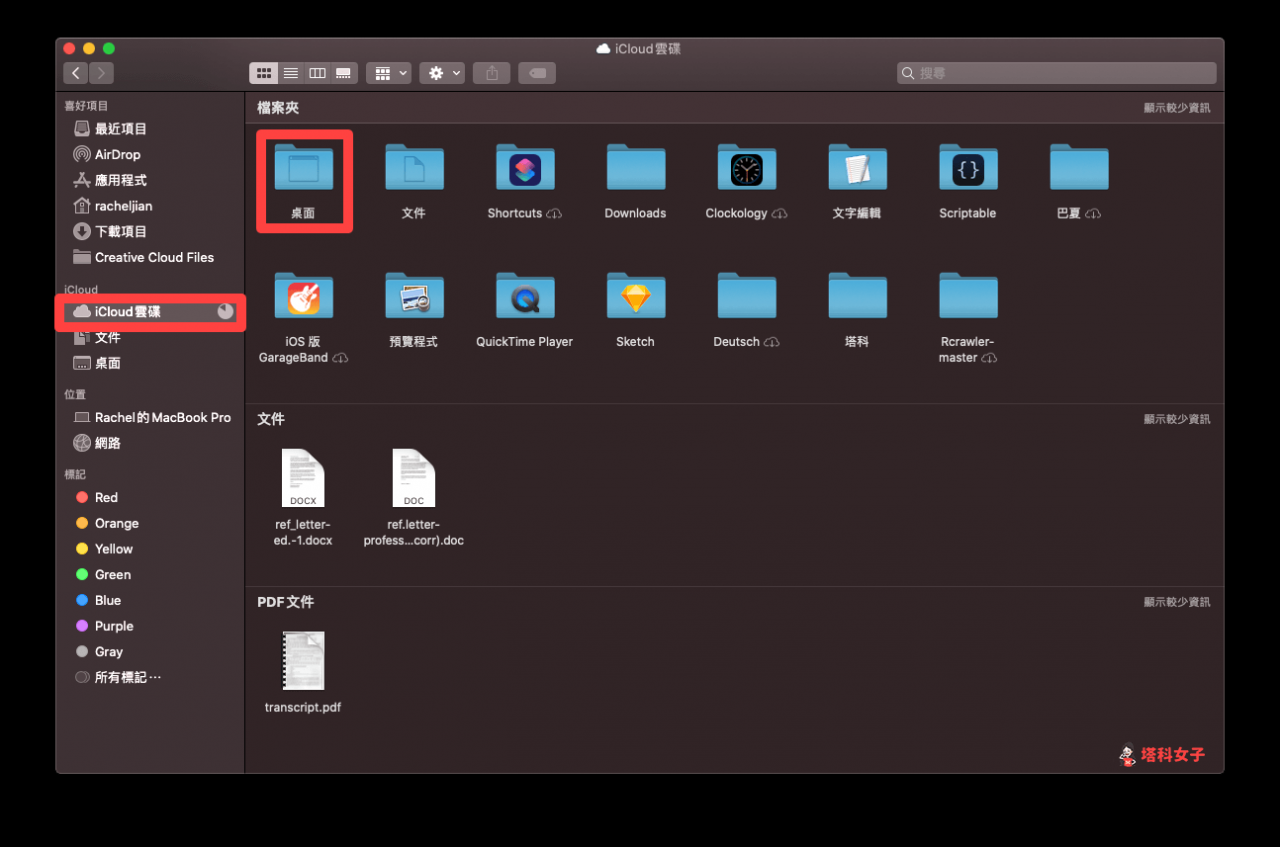1280x847 pixels.
Task: Click the Edit Tags toolbar button
Action: 537,73
